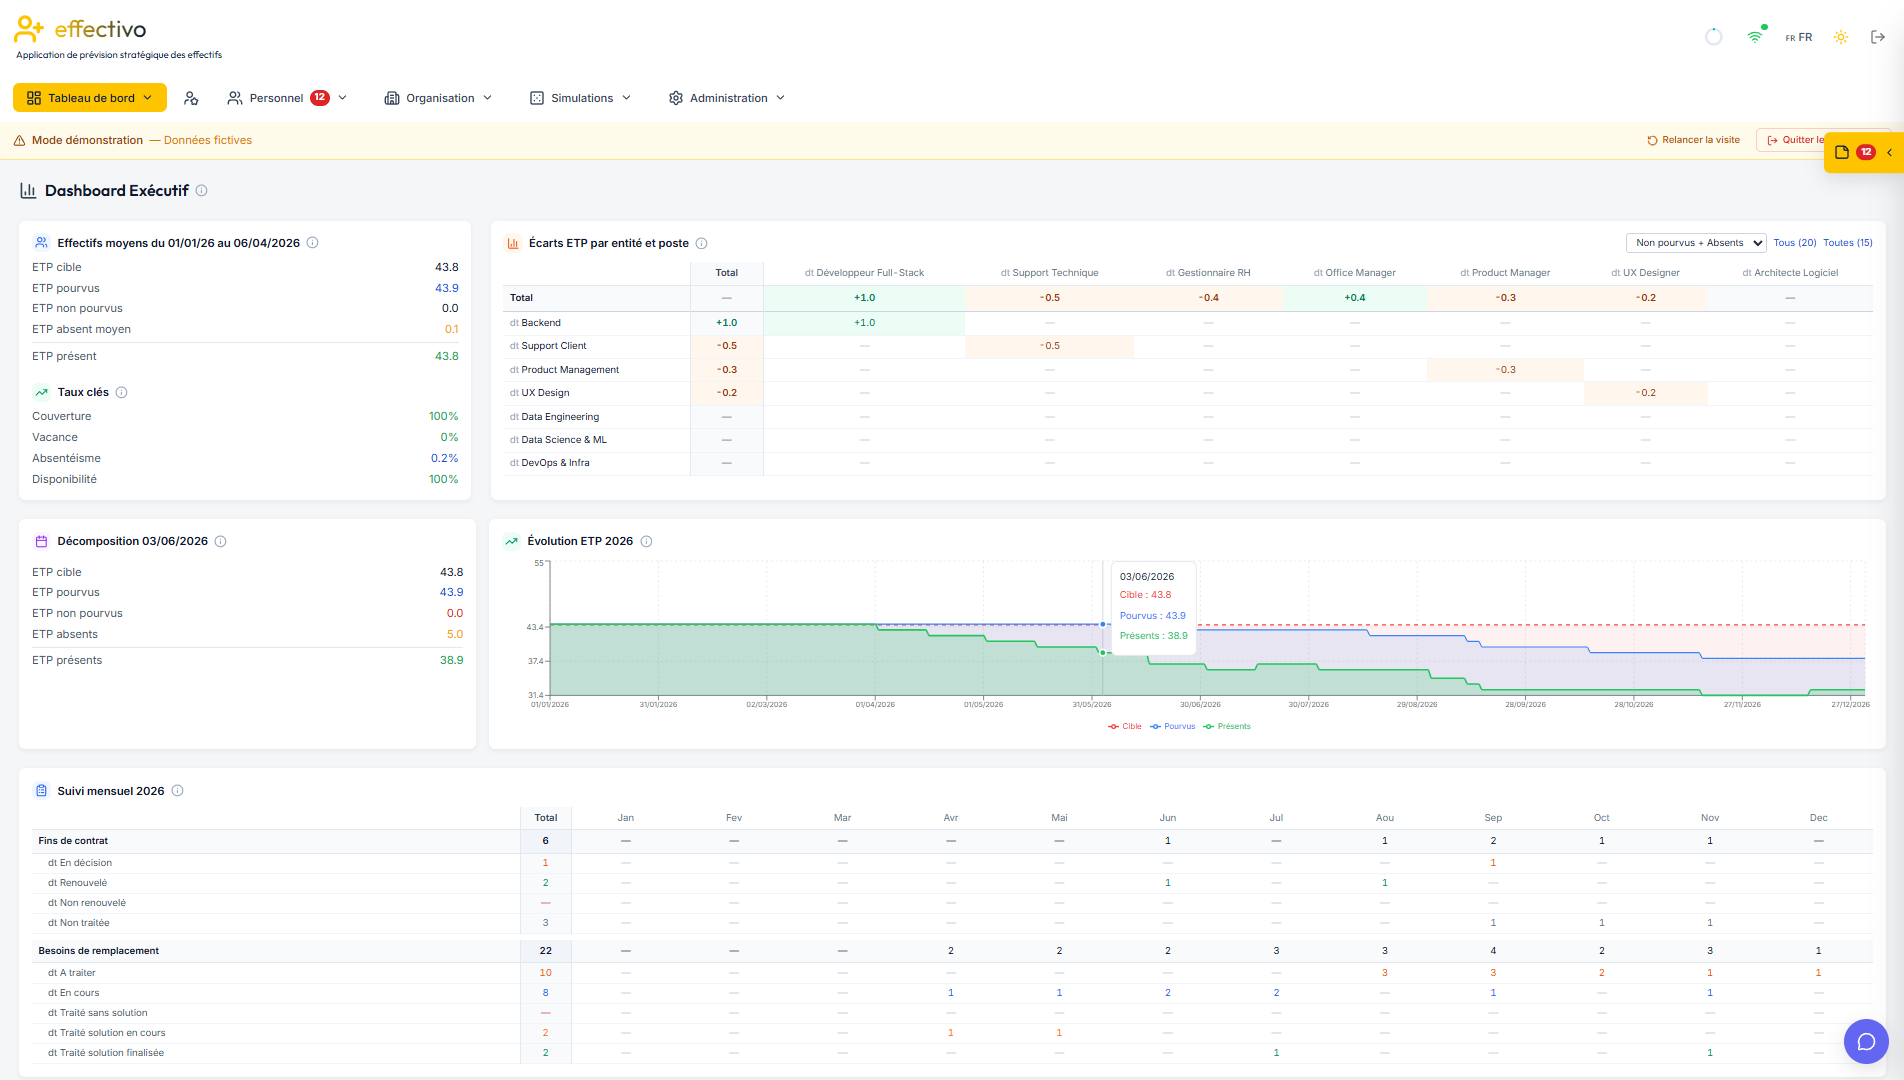Image resolution: width=1904 pixels, height=1080 pixels.
Task: Expand the chevron next to Administration
Action: [x=781, y=98]
